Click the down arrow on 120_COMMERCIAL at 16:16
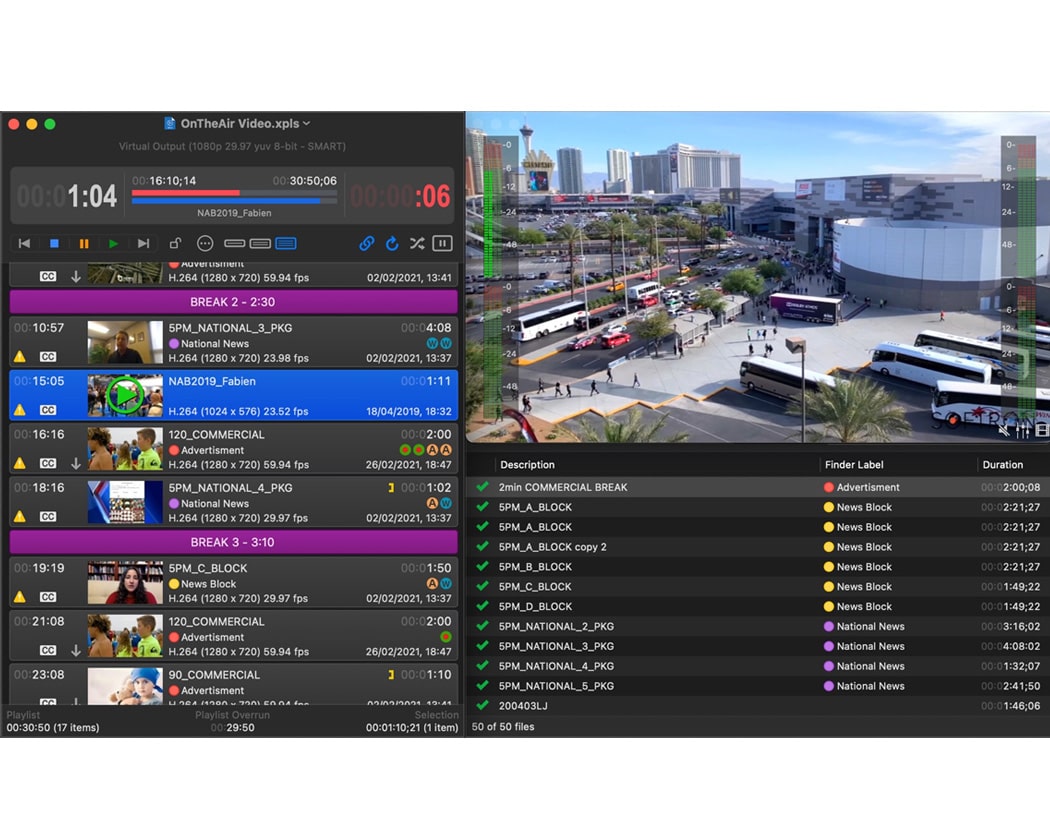This screenshot has height=840, width=1050. pyautogui.click(x=76, y=463)
